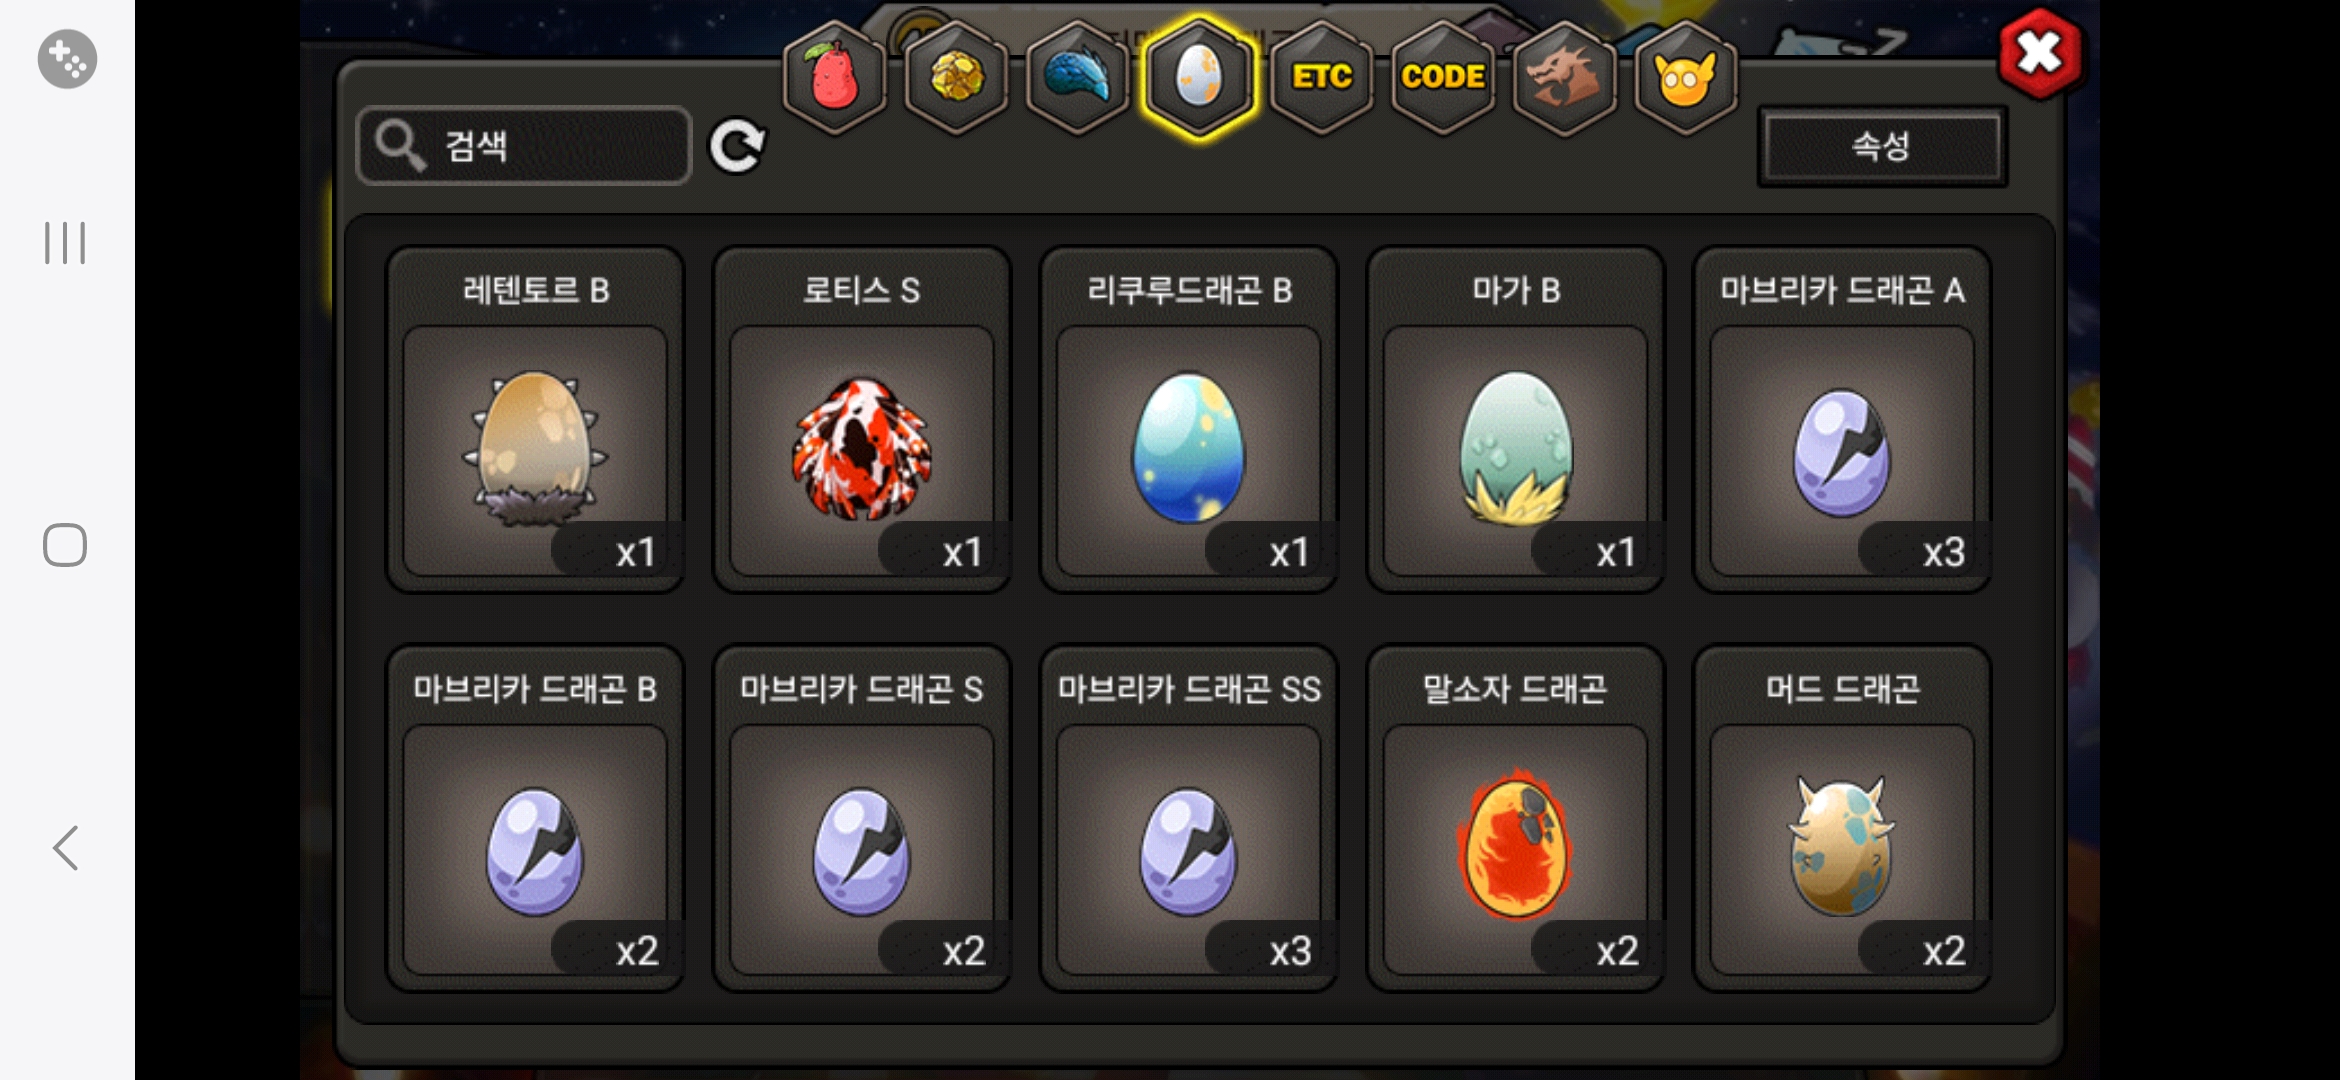Click the refresh arrow icon
Viewport: 2340px width, 1080px height.
point(737,147)
